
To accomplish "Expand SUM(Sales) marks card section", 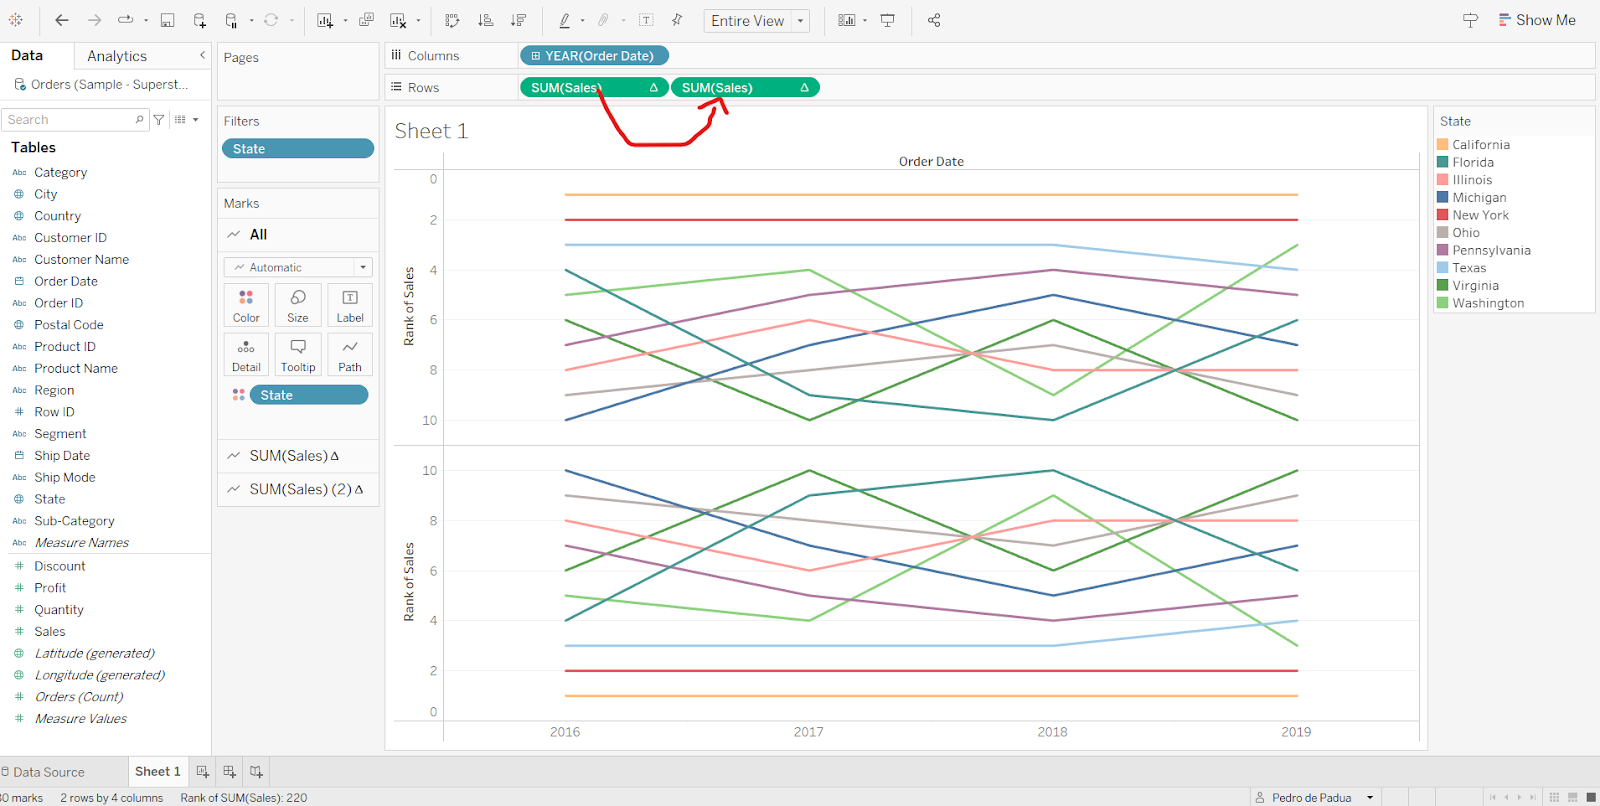I will tap(298, 456).
